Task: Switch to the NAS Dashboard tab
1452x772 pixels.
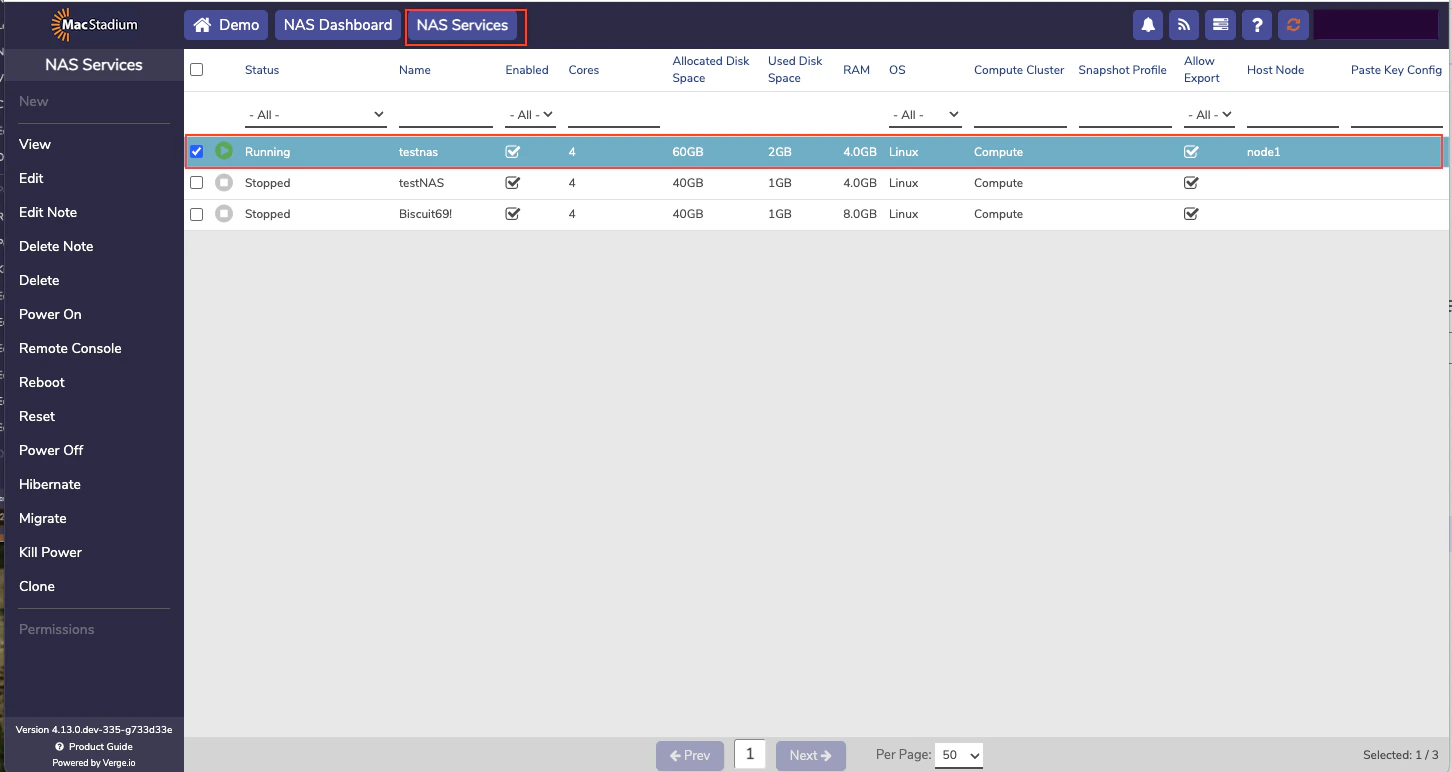Action: [337, 24]
